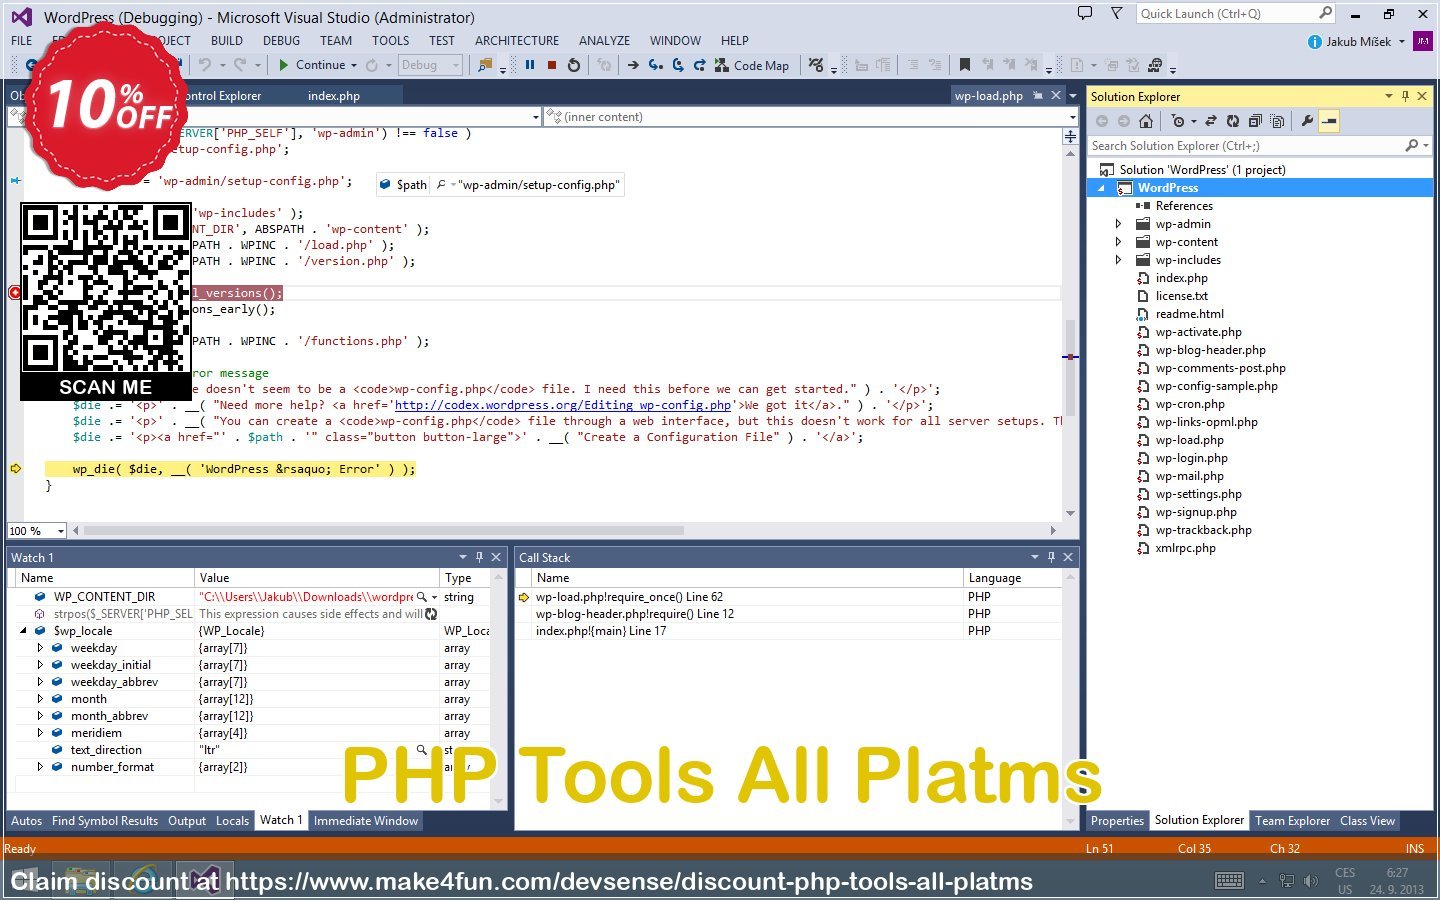This screenshot has height=900, width=1440.
Task: Expand the wp-admin folder
Action: 1119,224
